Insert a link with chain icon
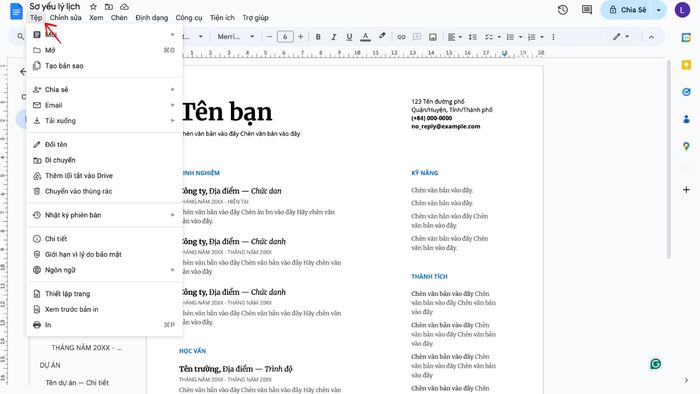Viewport: 700px width, 394px height. coord(401,37)
